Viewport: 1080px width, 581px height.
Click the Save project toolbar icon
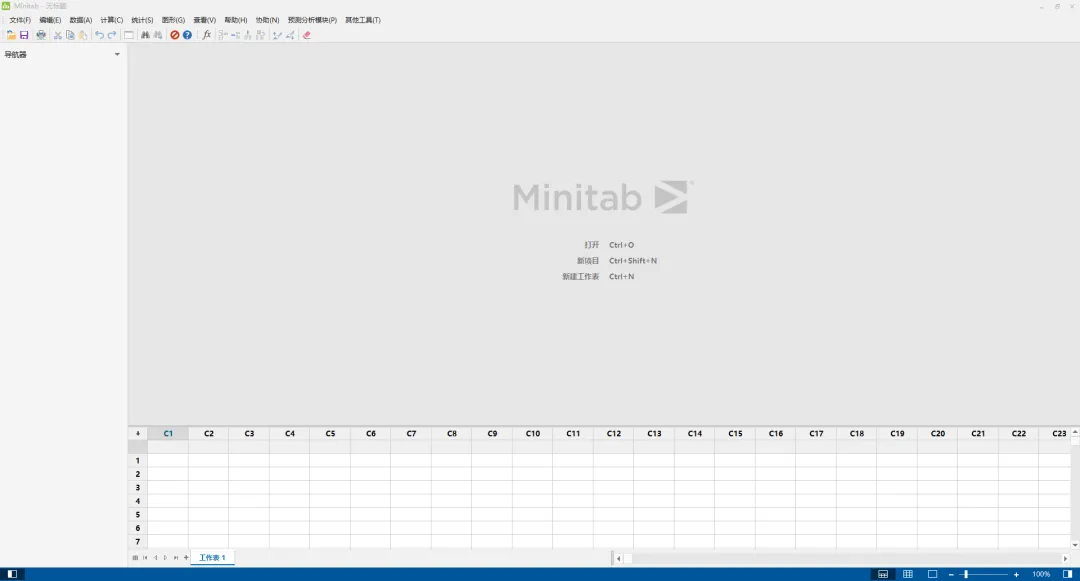coord(24,35)
